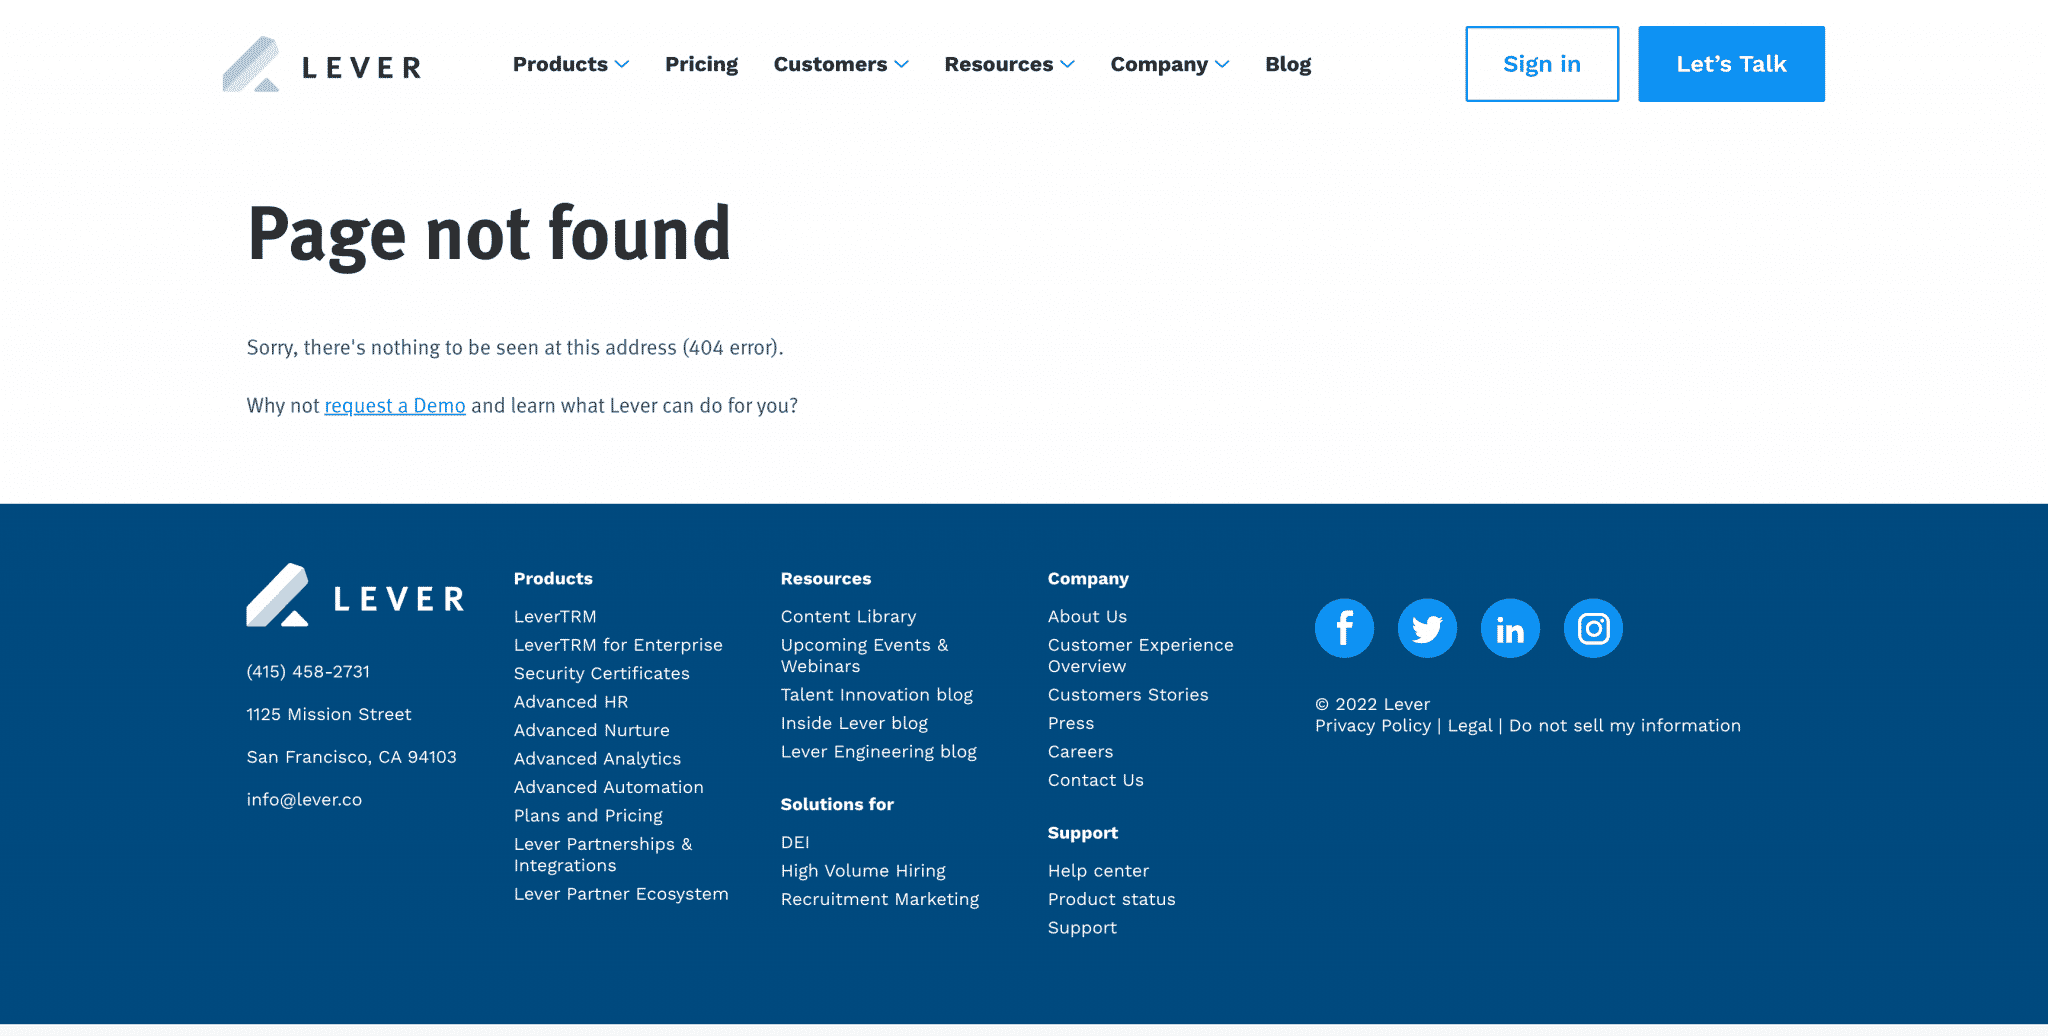The image size is (2048, 1036).
Task: Click the Solutions for footer heading
Action: tap(837, 805)
